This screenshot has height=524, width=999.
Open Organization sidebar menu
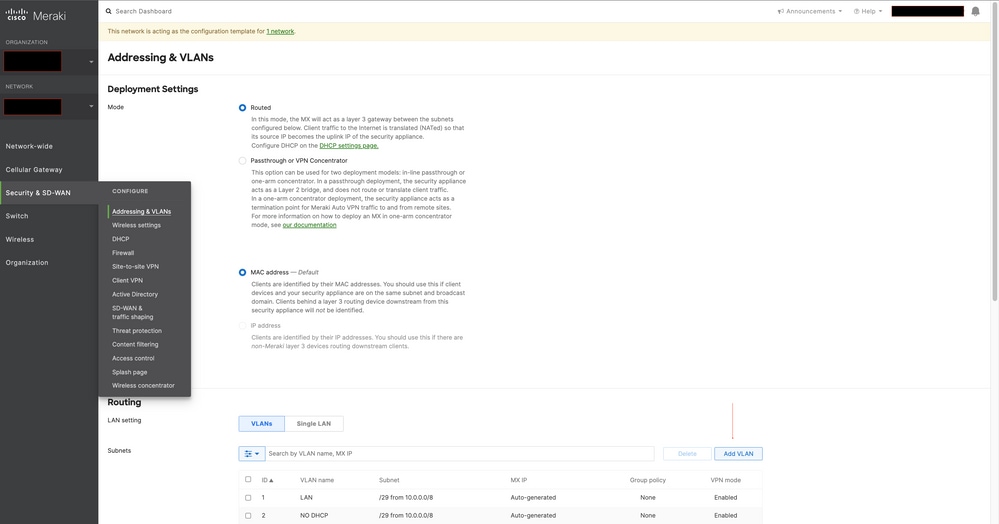(27, 263)
